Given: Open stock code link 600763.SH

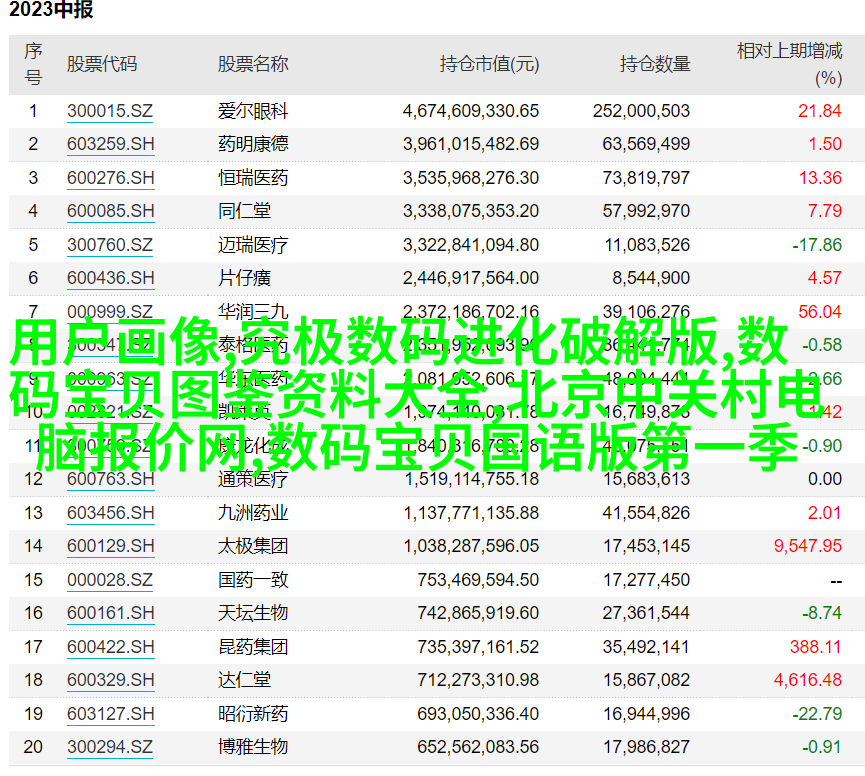Looking at the screenshot, I should [x=110, y=479].
